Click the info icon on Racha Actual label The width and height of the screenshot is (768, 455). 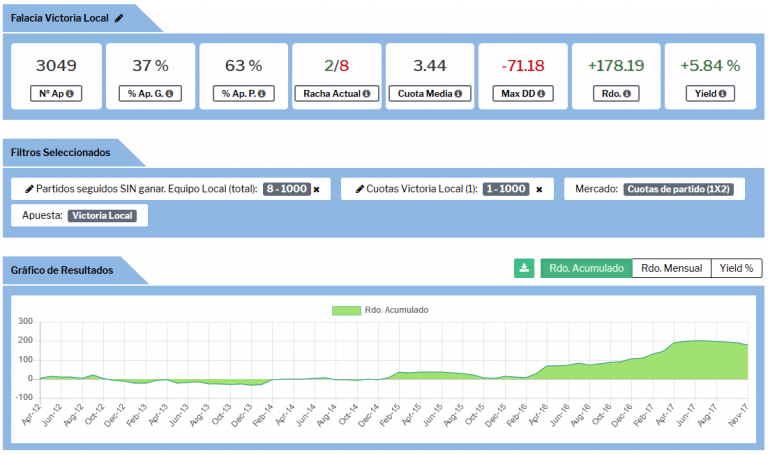coord(366,94)
